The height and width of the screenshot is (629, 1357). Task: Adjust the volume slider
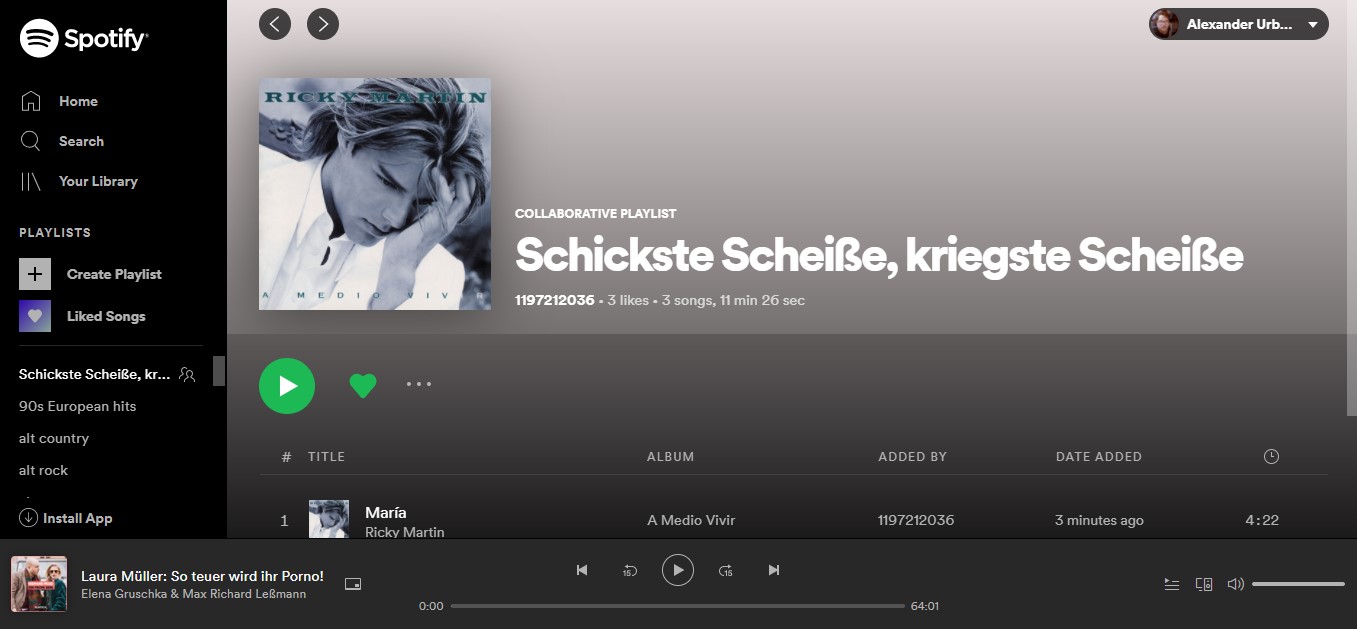point(1298,584)
